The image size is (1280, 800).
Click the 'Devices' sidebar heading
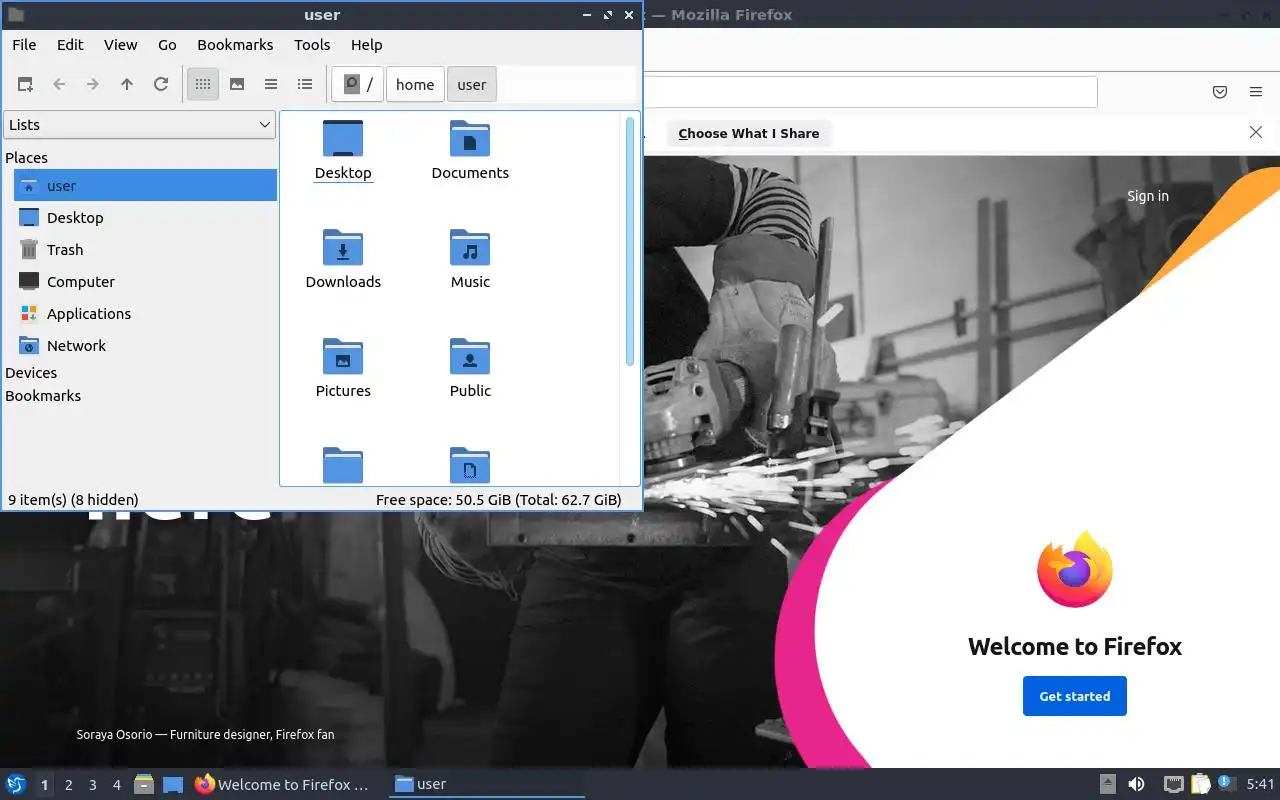(x=31, y=373)
